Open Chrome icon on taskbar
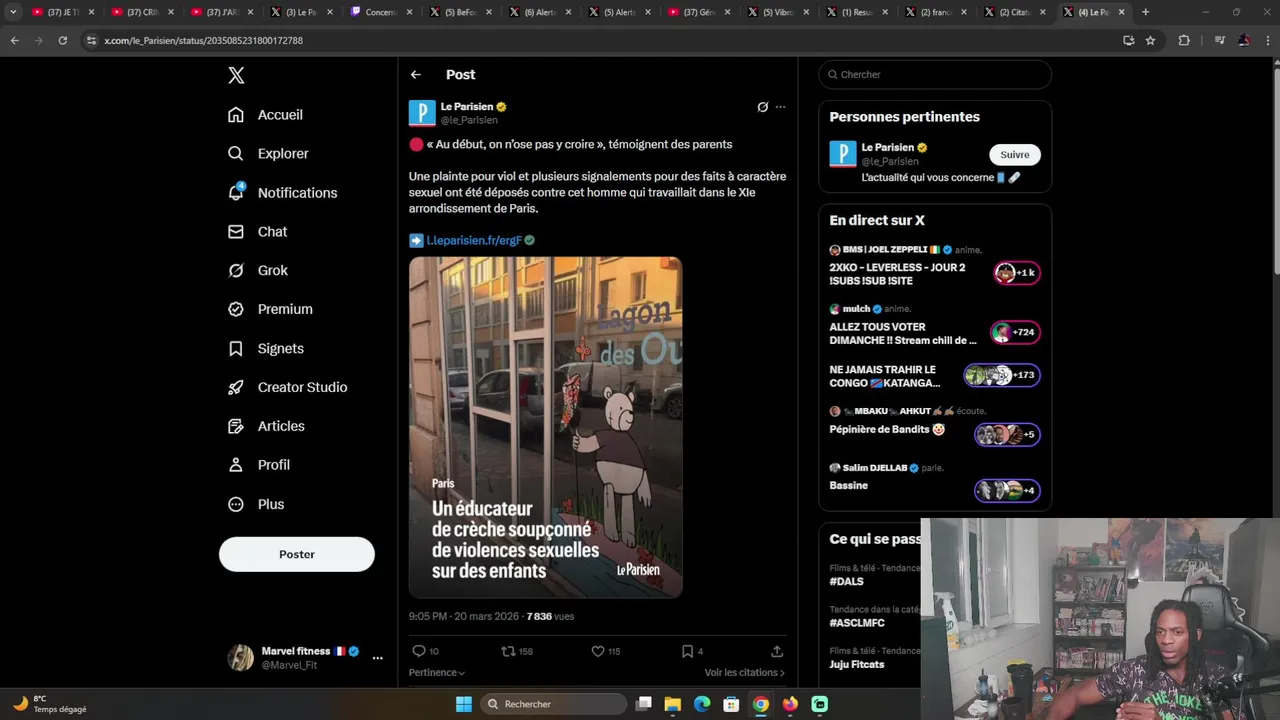Screen dimensions: 1280x720 (x=761, y=704)
